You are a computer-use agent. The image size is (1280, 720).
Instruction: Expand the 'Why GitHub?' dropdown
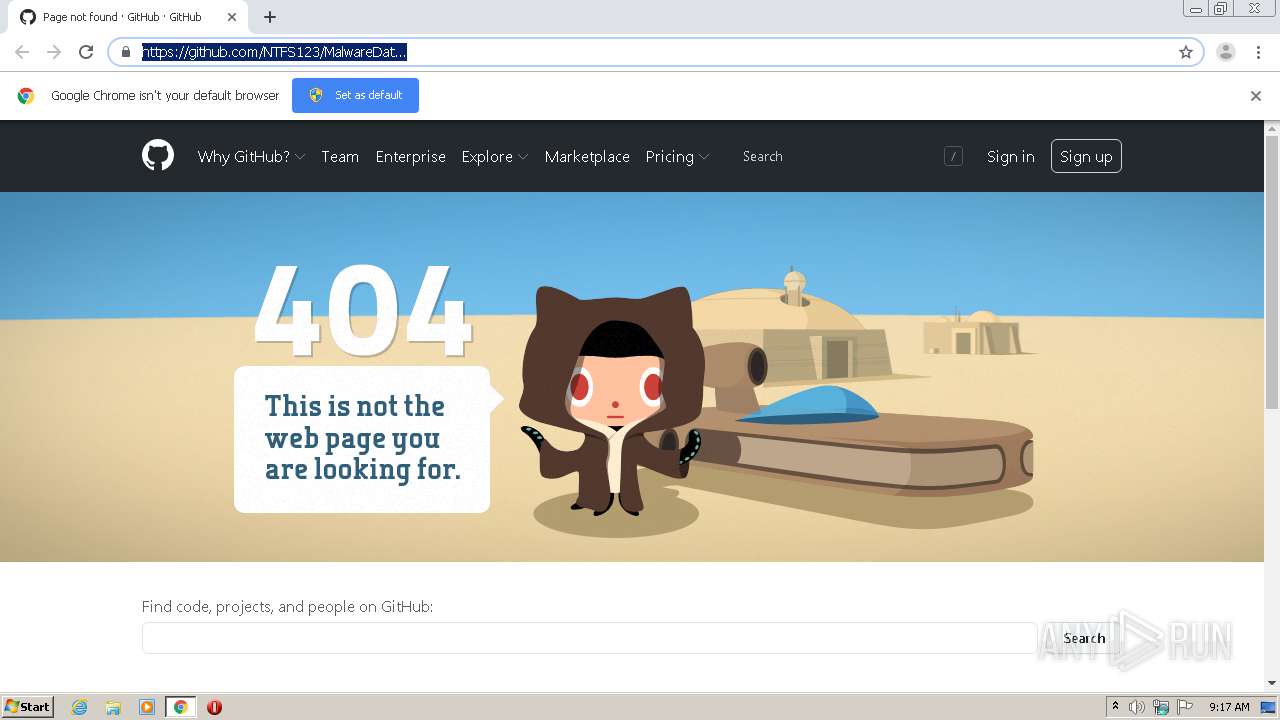tap(251, 156)
